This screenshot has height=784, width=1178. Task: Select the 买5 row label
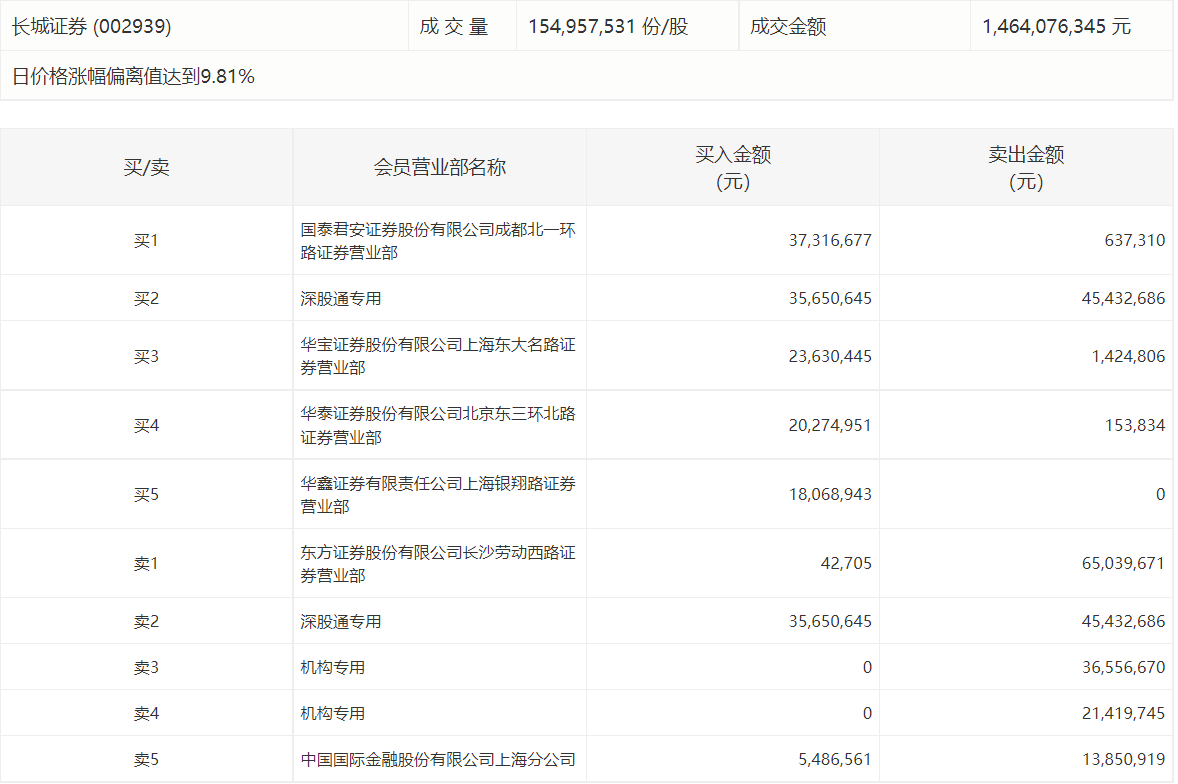pos(146,494)
